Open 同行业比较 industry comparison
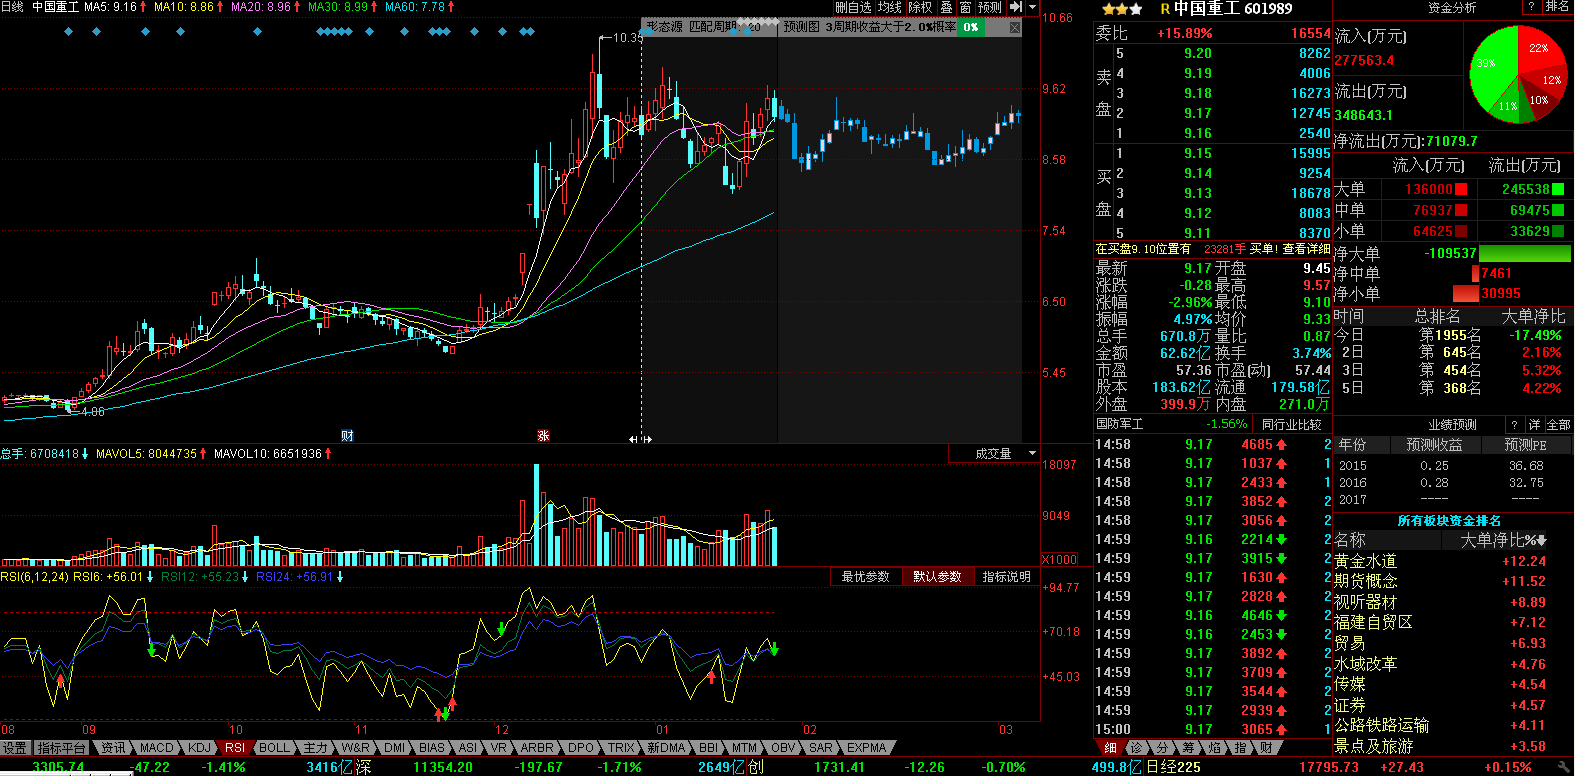The image size is (1576, 776). [1291, 424]
